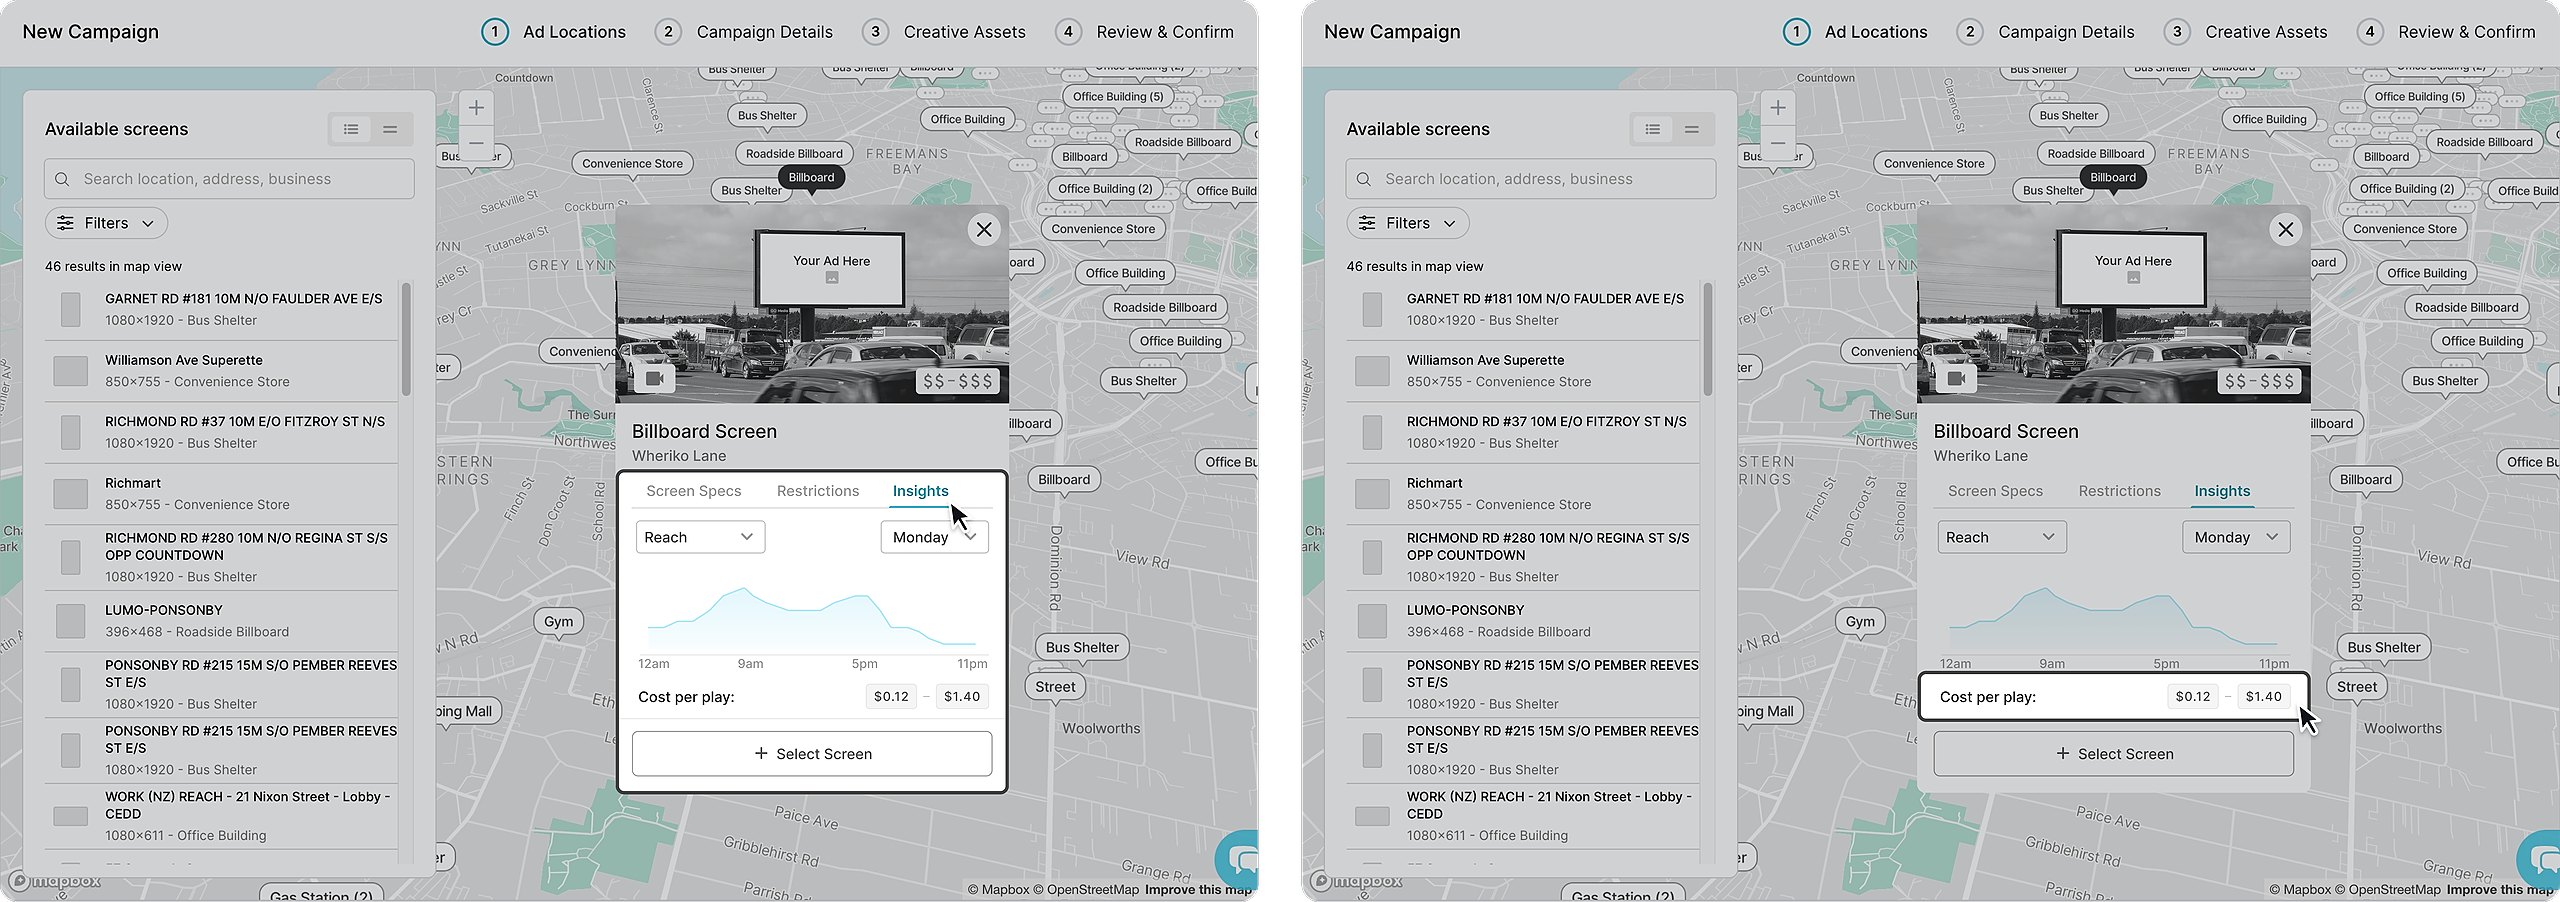The width and height of the screenshot is (2560, 902).
Task: Focus the location search field in right window
Action: (1531, 179)
